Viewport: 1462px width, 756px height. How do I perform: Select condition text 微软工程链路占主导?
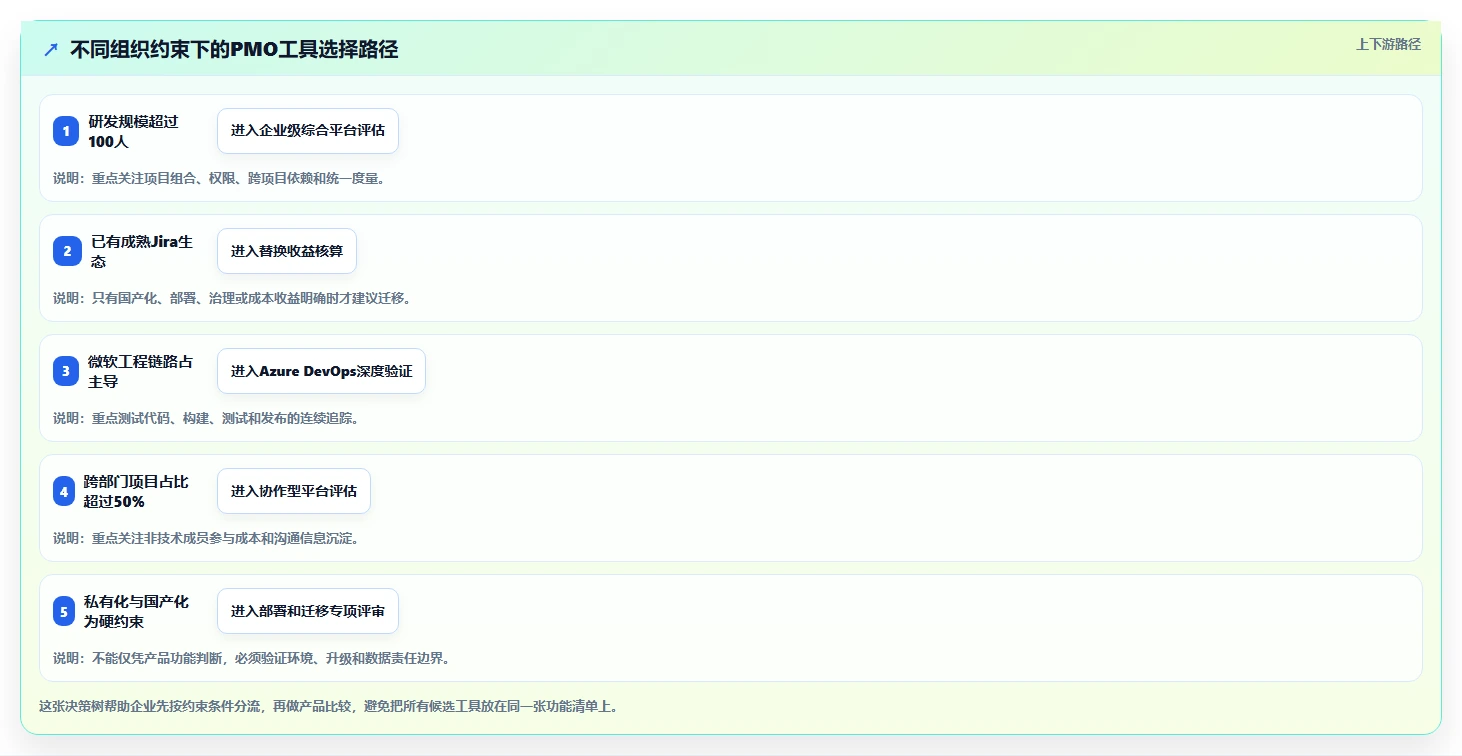pyautogui.click(x=140, y=371)
